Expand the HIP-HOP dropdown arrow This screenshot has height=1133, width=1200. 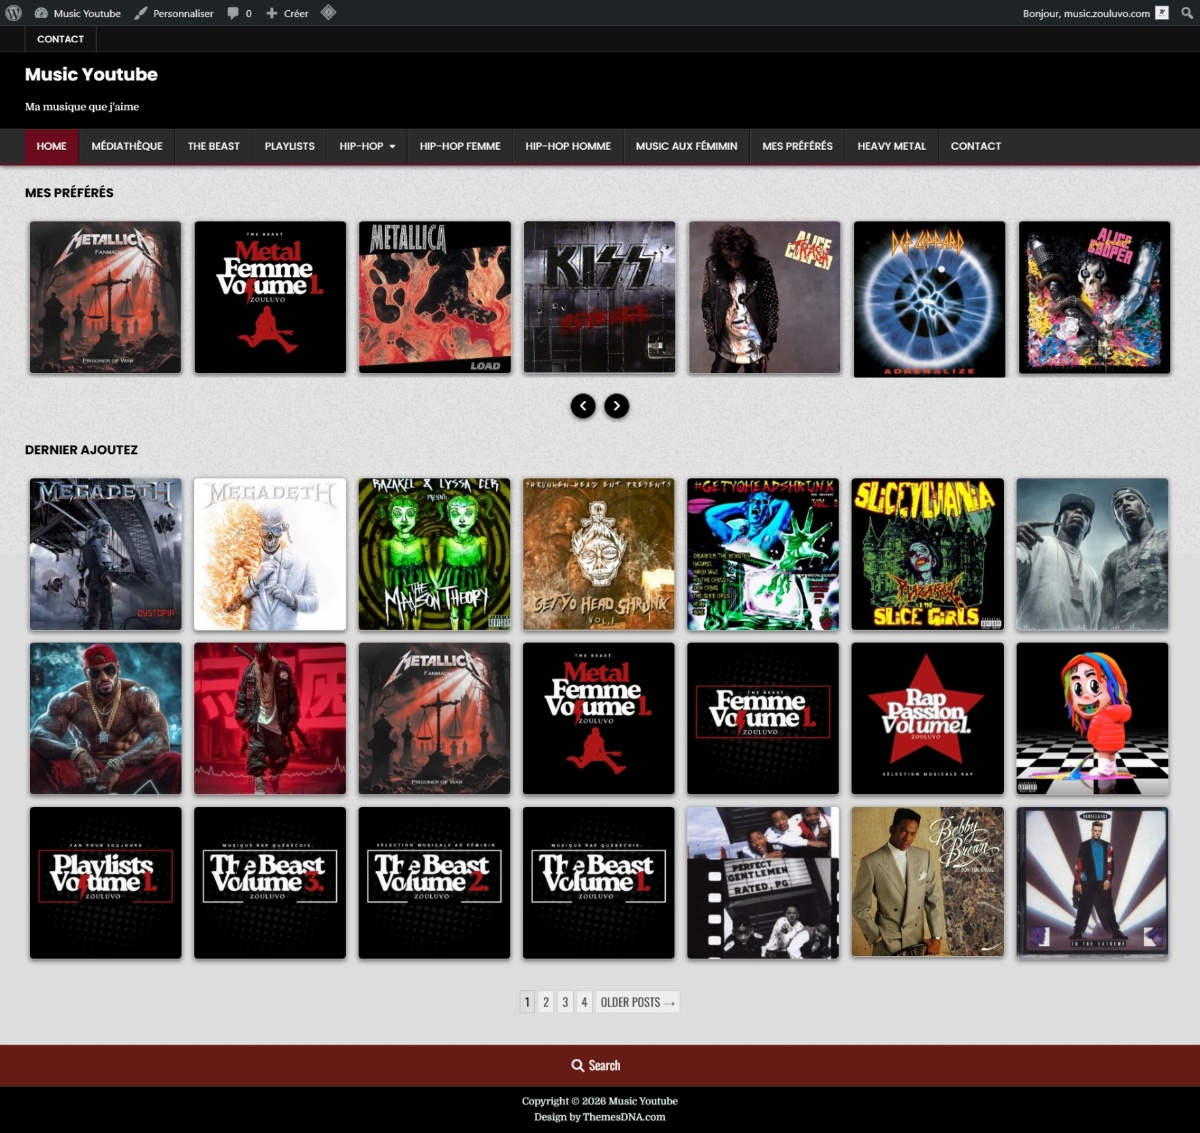(x=392, y=147)
